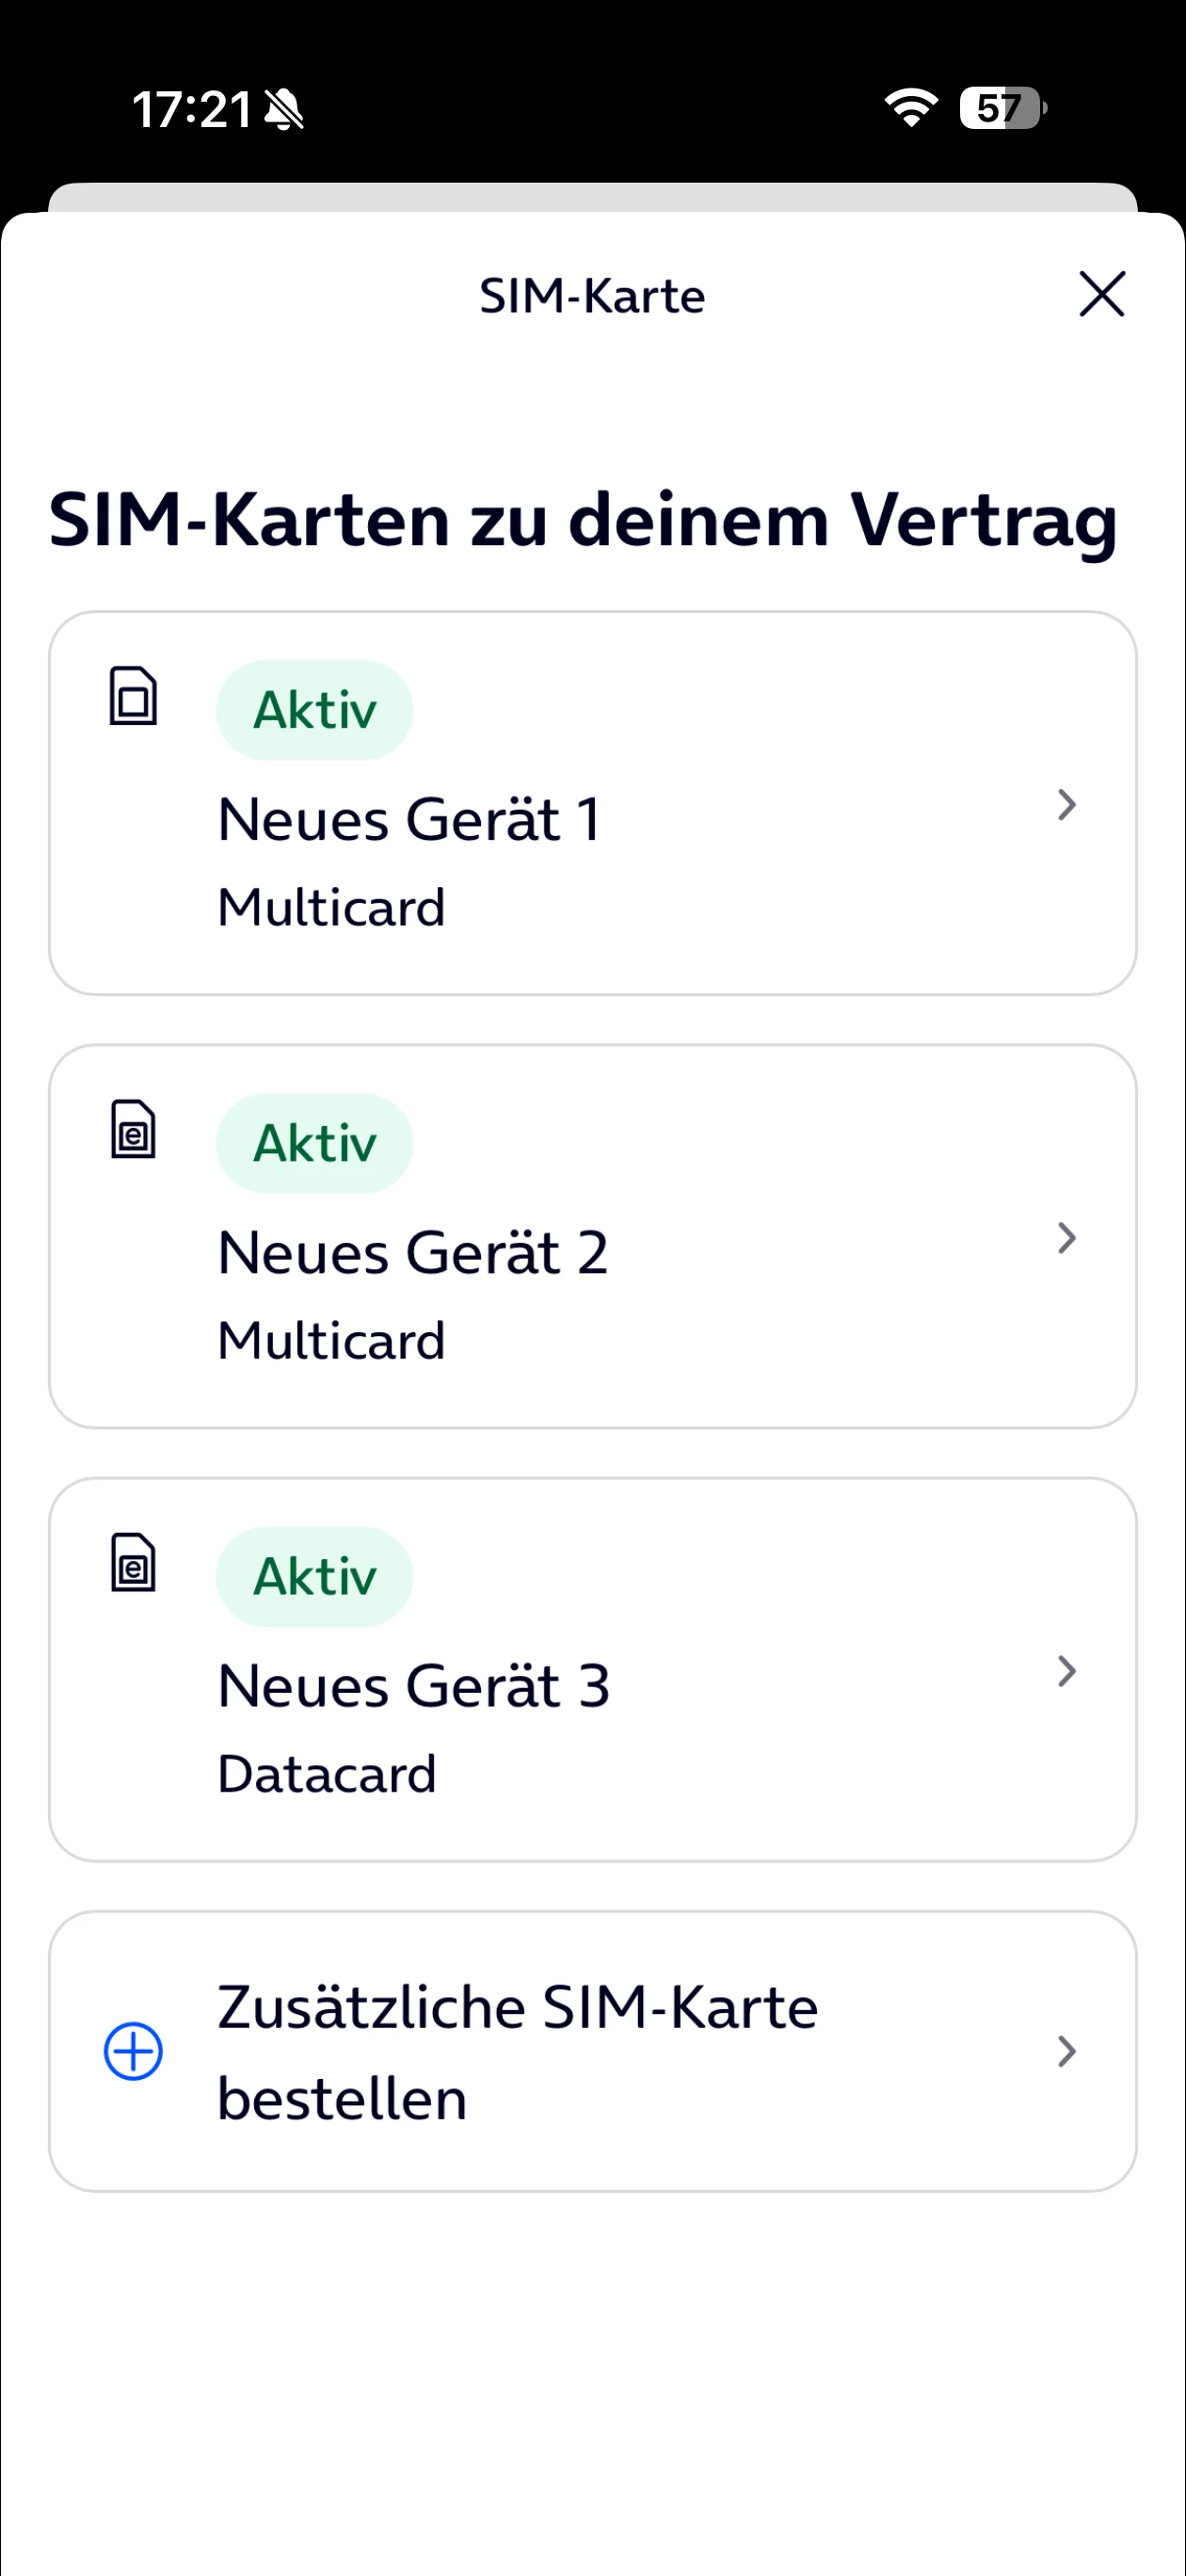Tap the eSIM icon for Neues Gerät 3

pyautogui.click(x=133, y=1562)
